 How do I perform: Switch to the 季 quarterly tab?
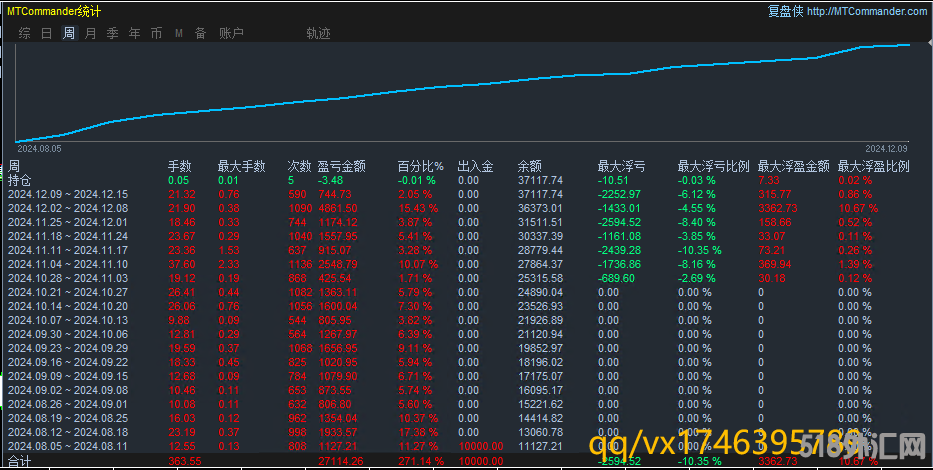pyautogui.click(x=113, y=33)
